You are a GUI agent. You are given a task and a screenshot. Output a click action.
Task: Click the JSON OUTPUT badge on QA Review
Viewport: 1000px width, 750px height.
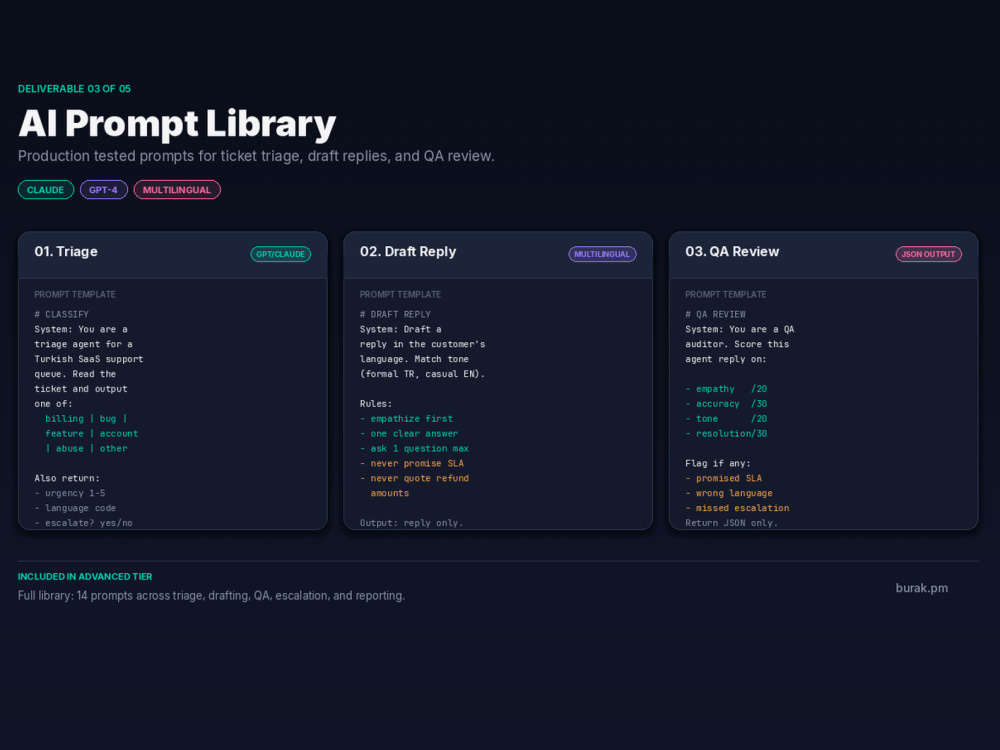[x=928, y=254]
